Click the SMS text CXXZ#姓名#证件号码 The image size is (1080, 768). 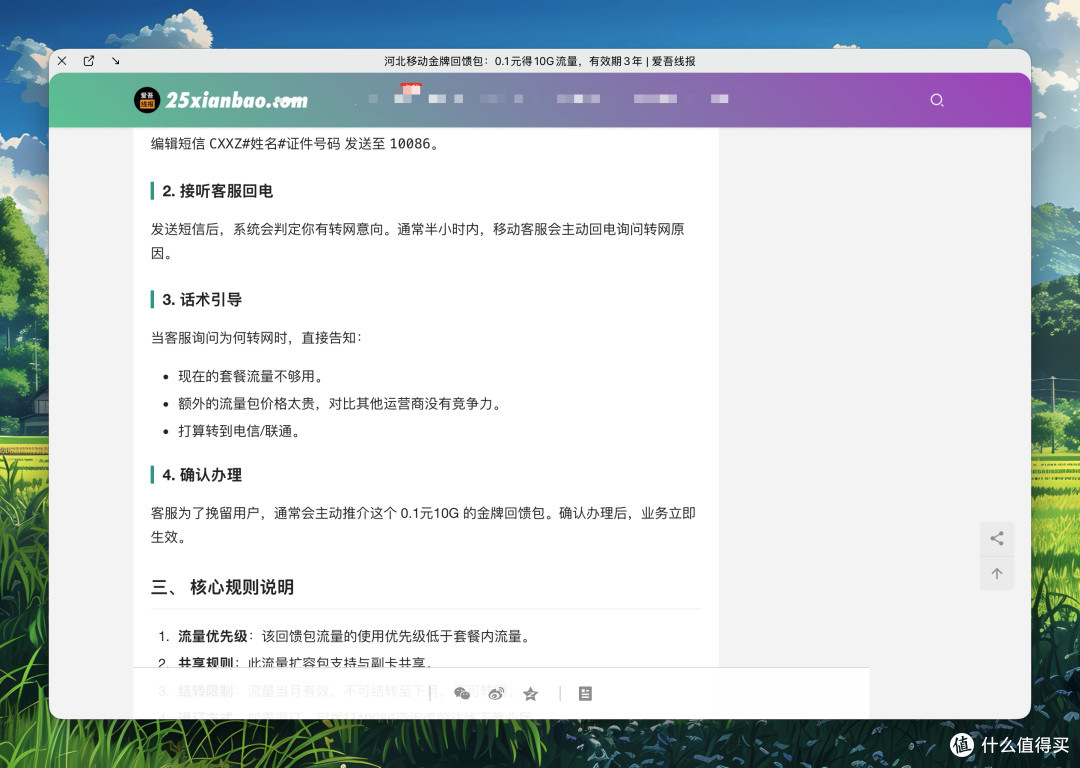point(275,144)
